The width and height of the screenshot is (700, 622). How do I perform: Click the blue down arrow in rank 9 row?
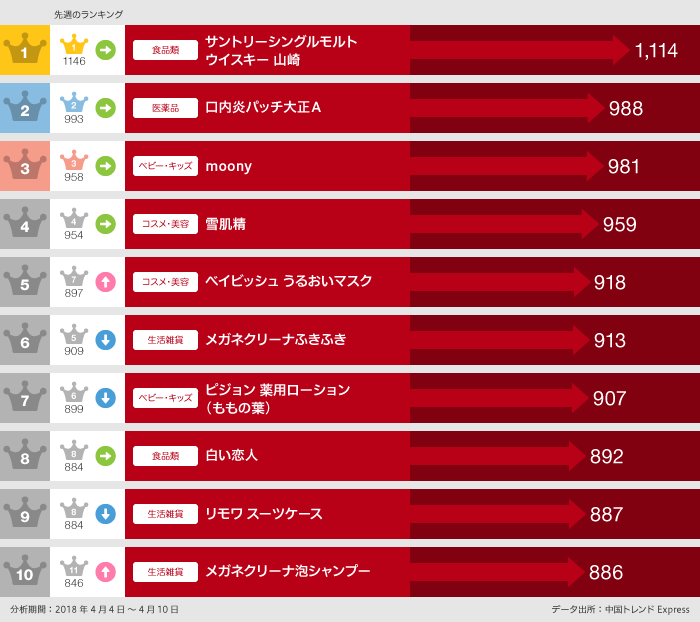[x=105, y=514]
